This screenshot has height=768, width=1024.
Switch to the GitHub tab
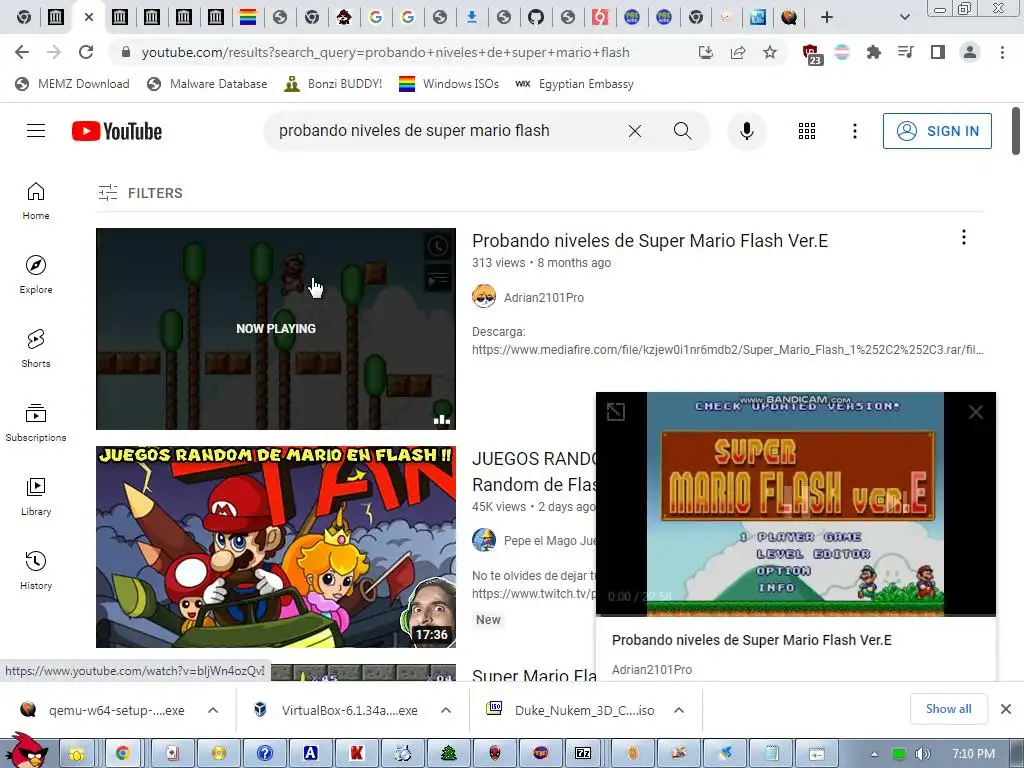(x=536, y=17)
